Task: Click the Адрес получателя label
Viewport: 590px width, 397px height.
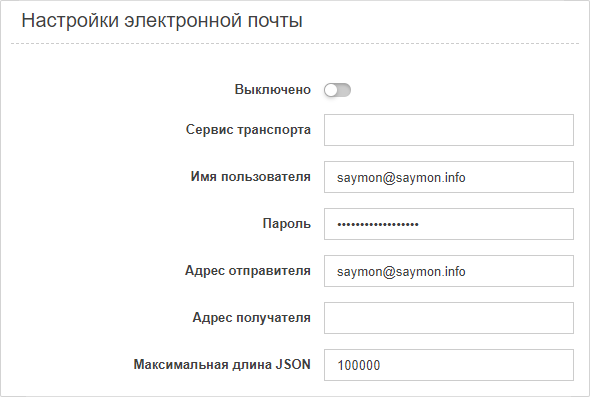Action: coord(251,318)
